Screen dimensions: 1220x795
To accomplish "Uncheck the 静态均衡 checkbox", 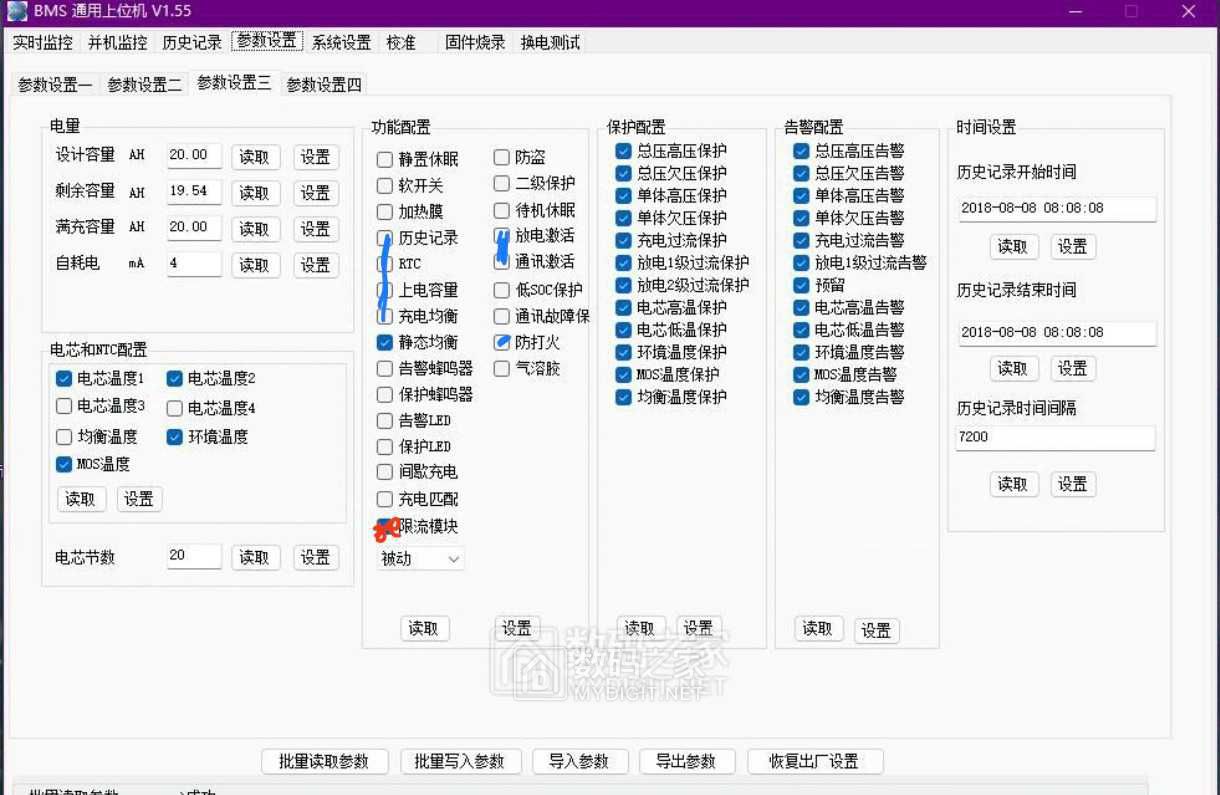I will tap(385, 342).
